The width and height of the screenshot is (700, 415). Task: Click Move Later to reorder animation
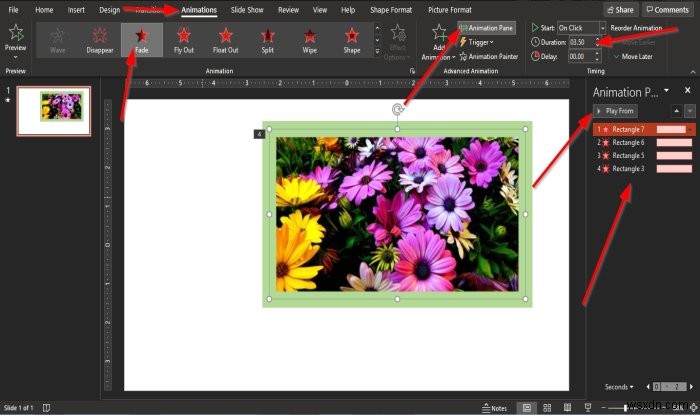pyautogui.click(x=633, y=56)
